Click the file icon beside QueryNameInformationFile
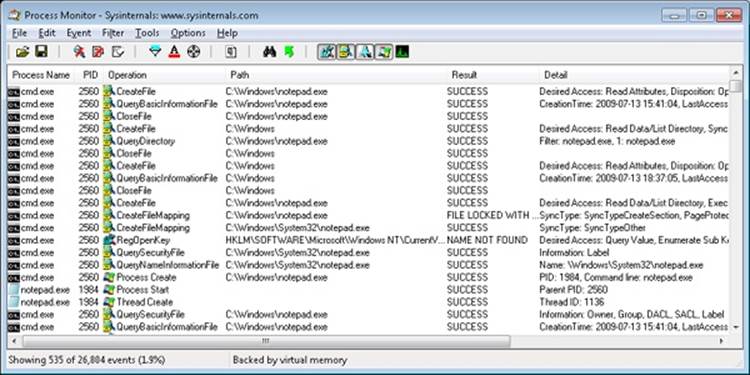 (109, 265)
